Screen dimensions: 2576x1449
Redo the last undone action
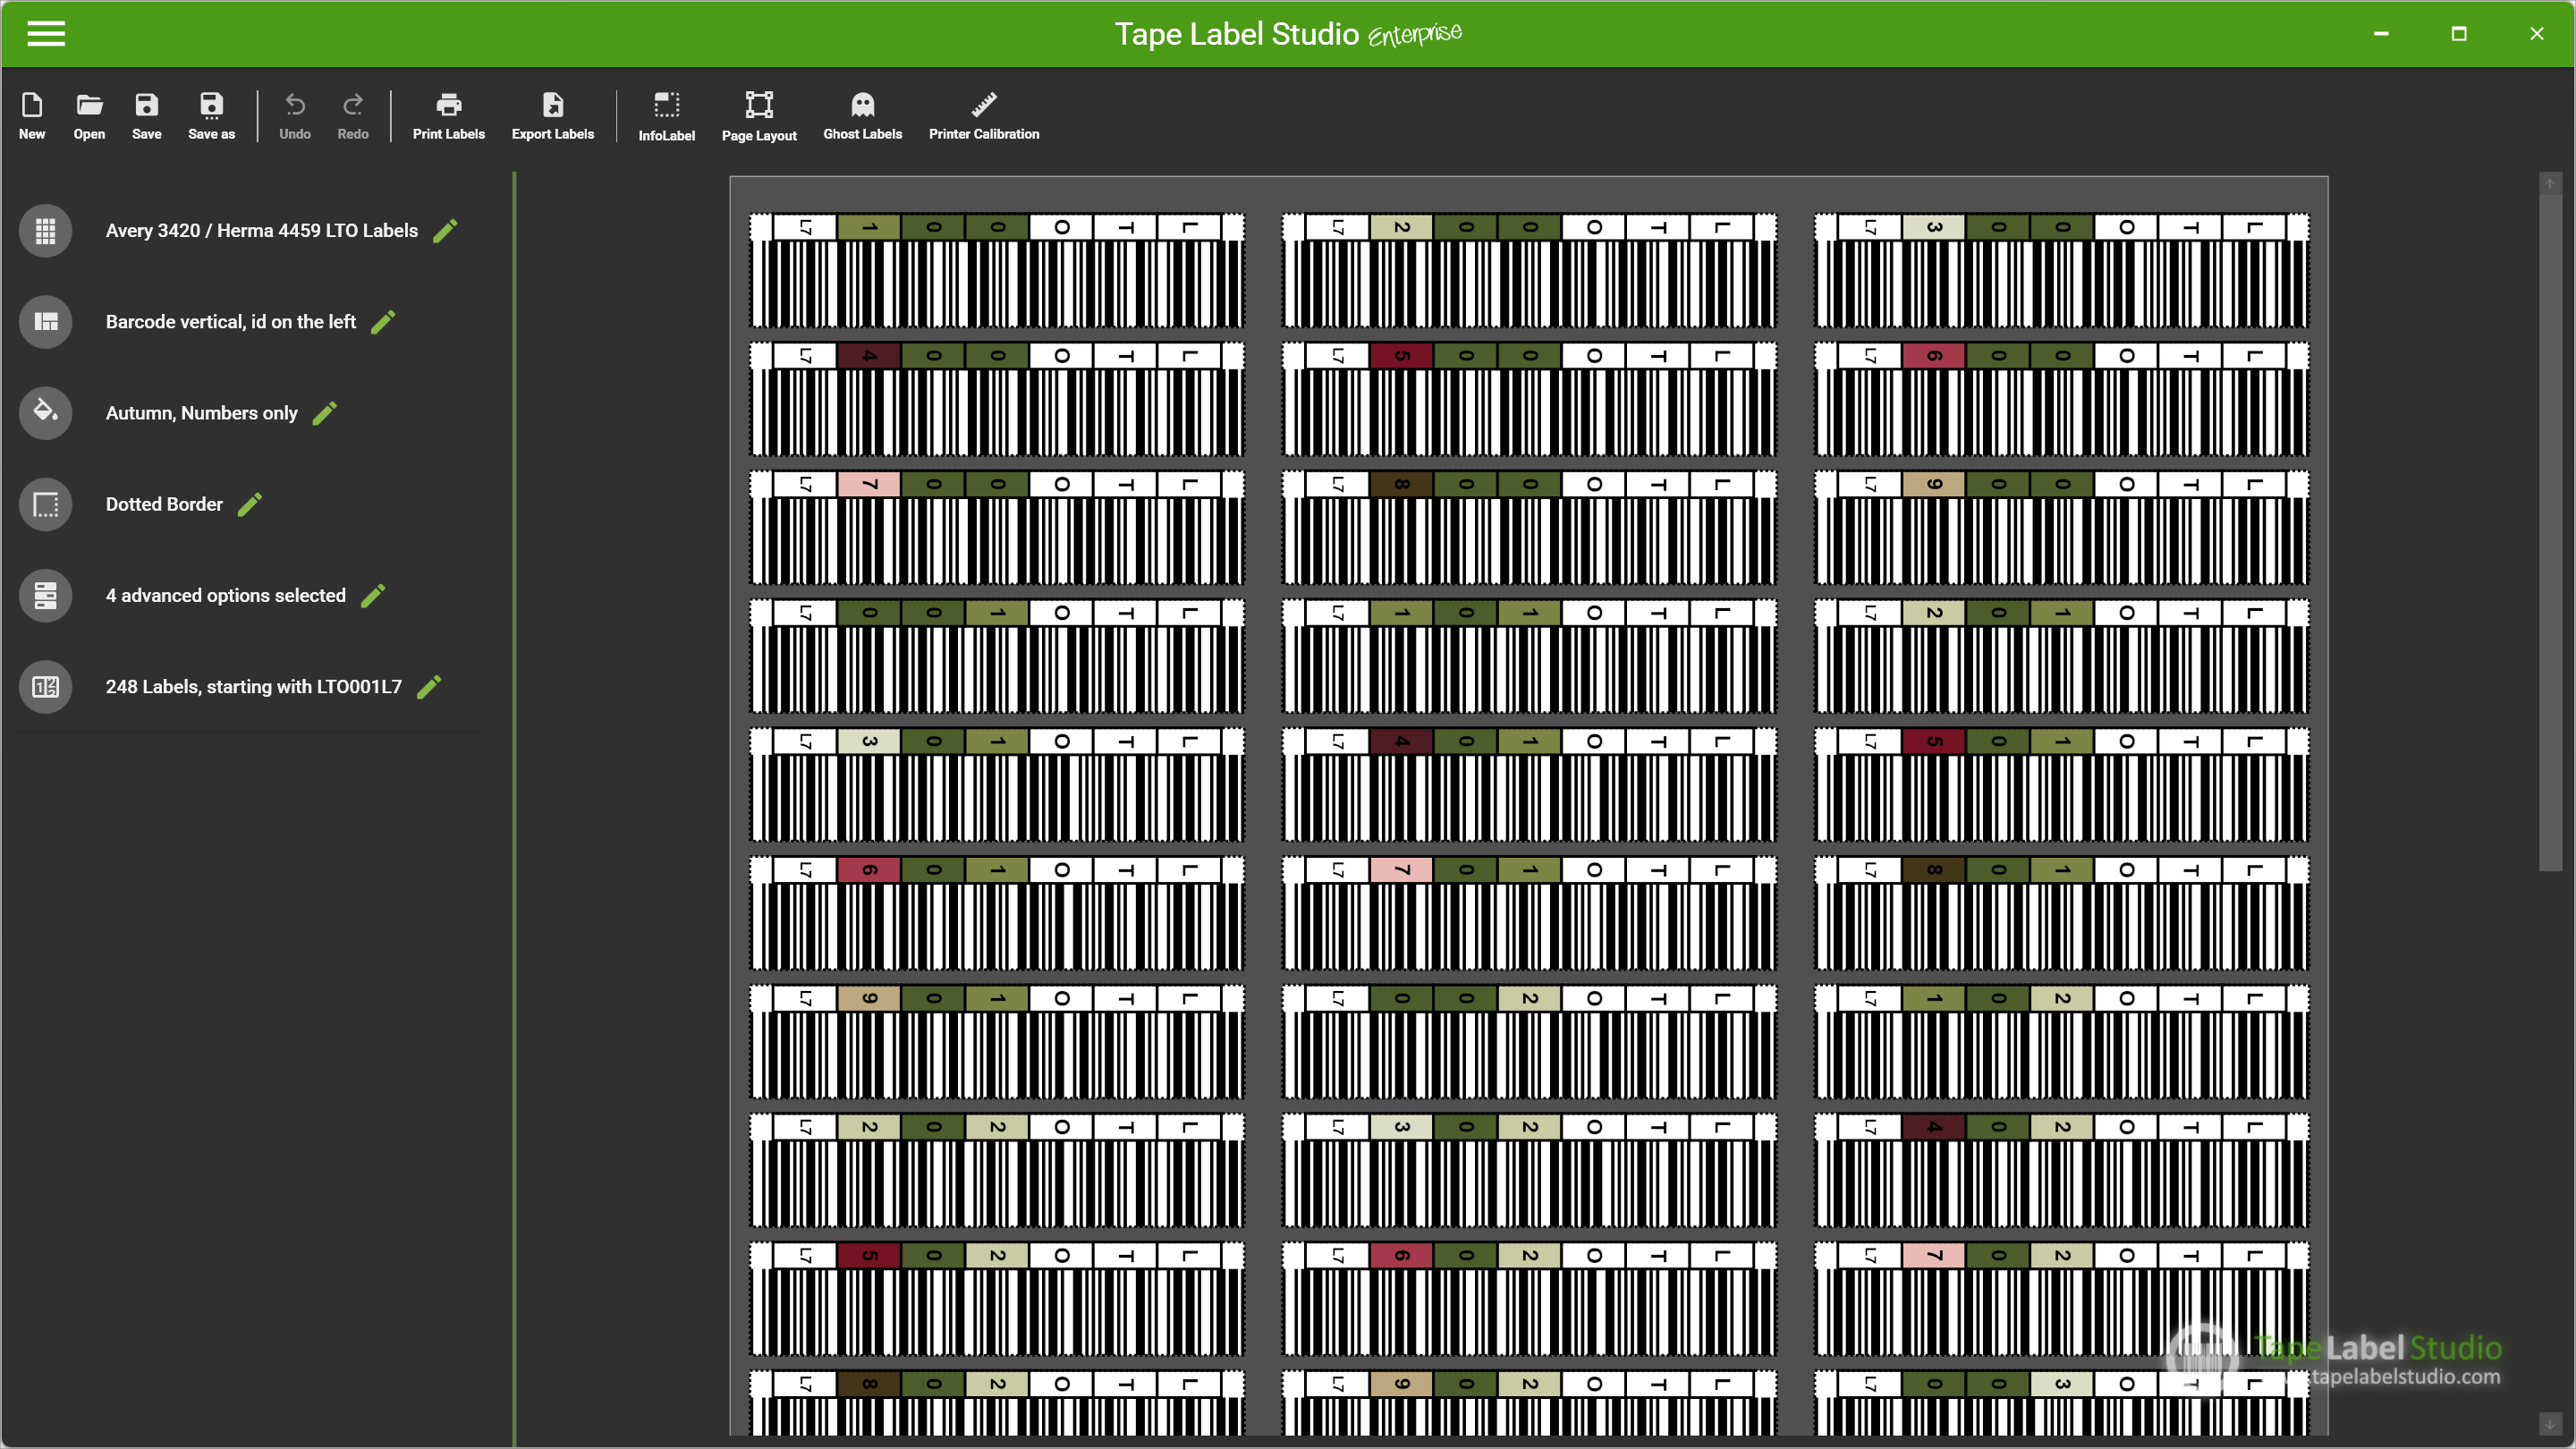(352, 116)
